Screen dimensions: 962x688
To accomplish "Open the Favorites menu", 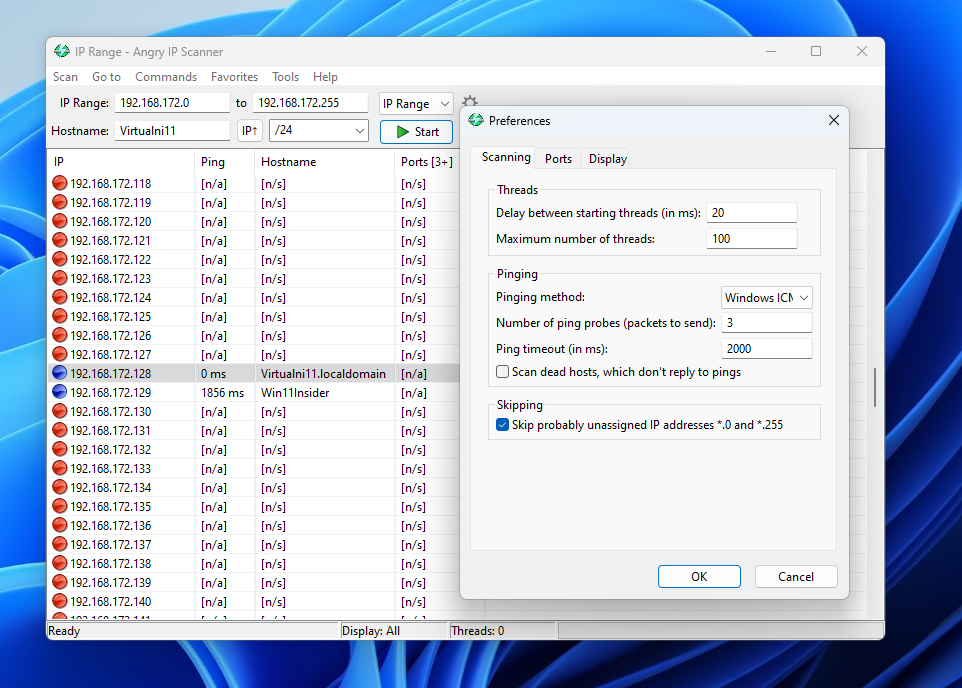I will (x=234, y=77).
